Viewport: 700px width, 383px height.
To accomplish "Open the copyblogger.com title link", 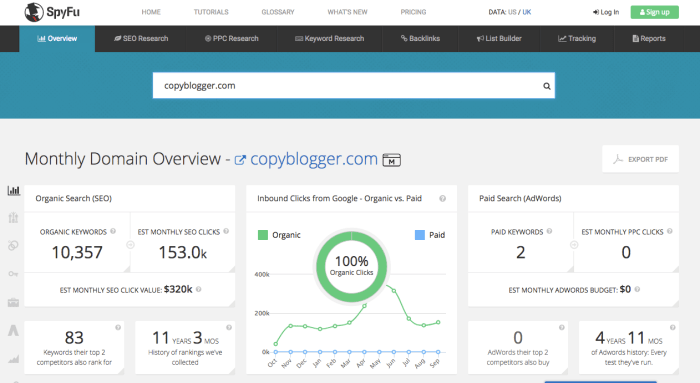I will pyautogui.click(x=314, y=159).
